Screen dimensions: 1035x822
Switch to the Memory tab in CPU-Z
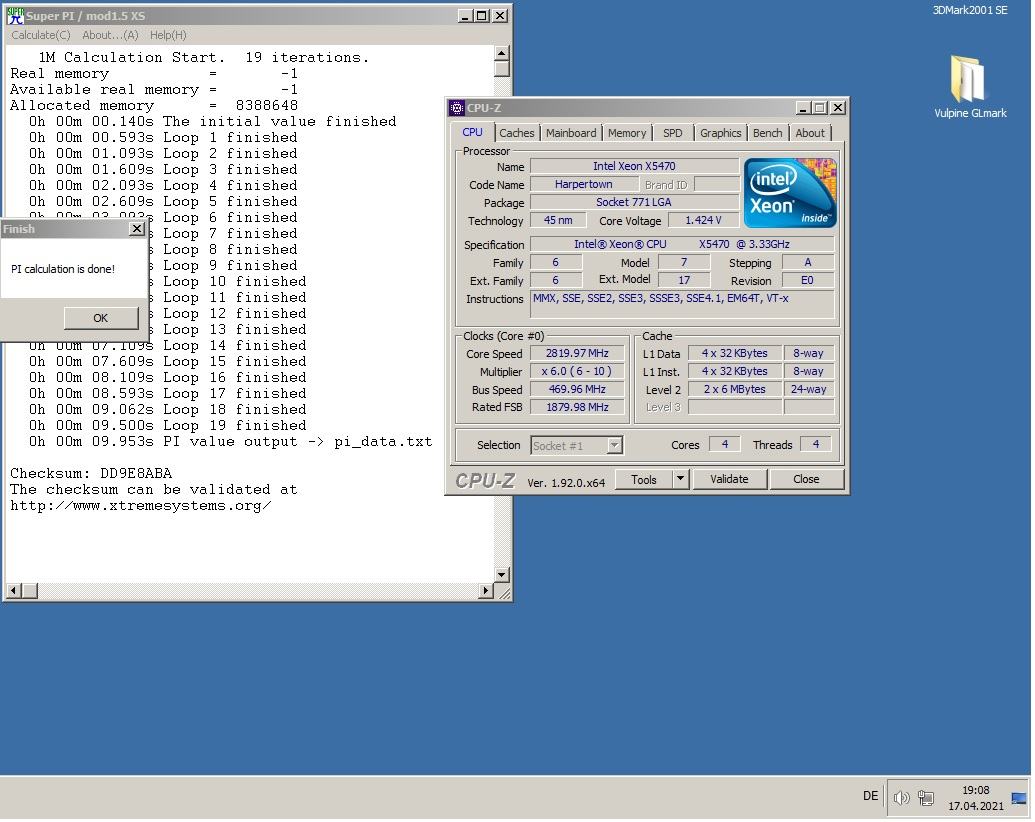pyautogui.click(x=626, y=133)
